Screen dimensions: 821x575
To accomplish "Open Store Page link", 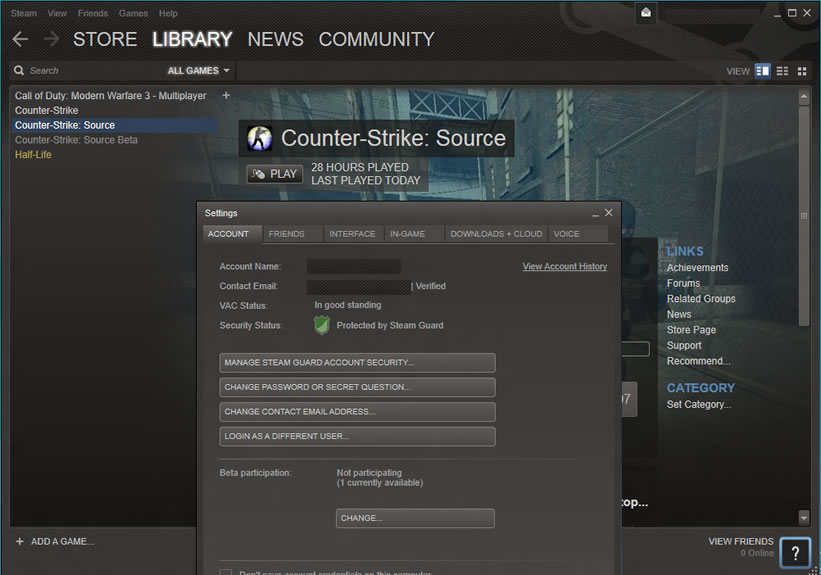I will pos(691,330).
